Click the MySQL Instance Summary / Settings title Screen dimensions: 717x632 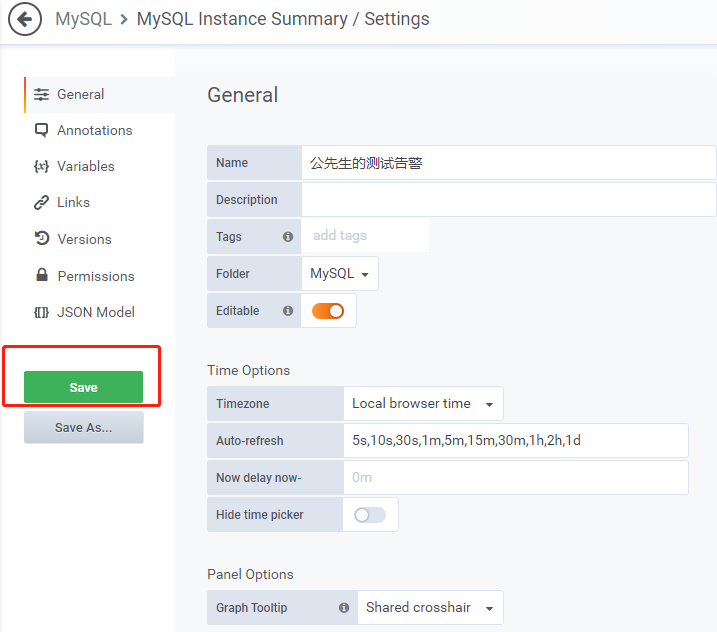tap(283, 19)
